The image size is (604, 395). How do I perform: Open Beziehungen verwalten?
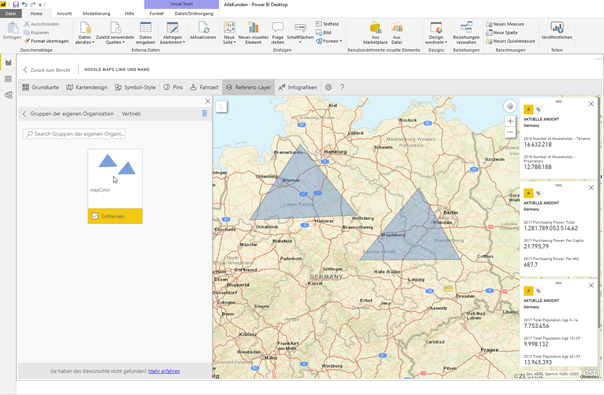pos(466,33)
